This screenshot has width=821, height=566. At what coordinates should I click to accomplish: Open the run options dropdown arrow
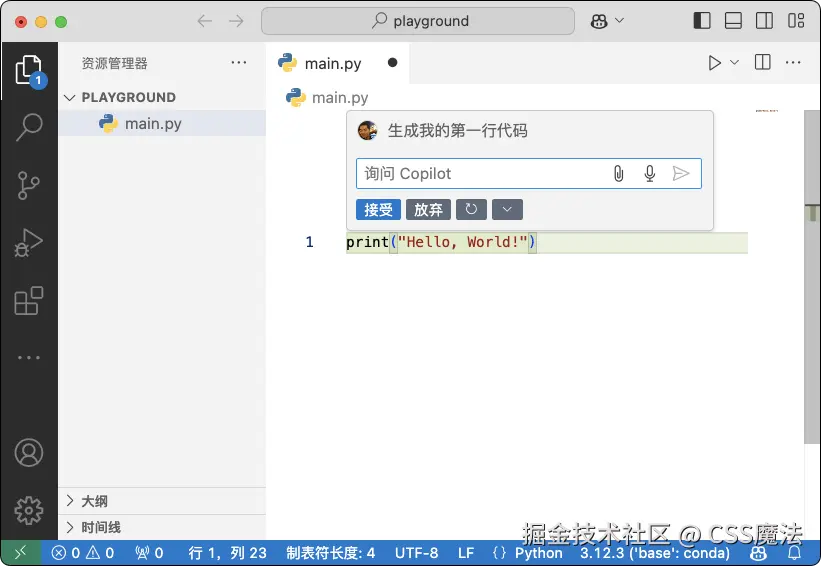tap(735, 63)
